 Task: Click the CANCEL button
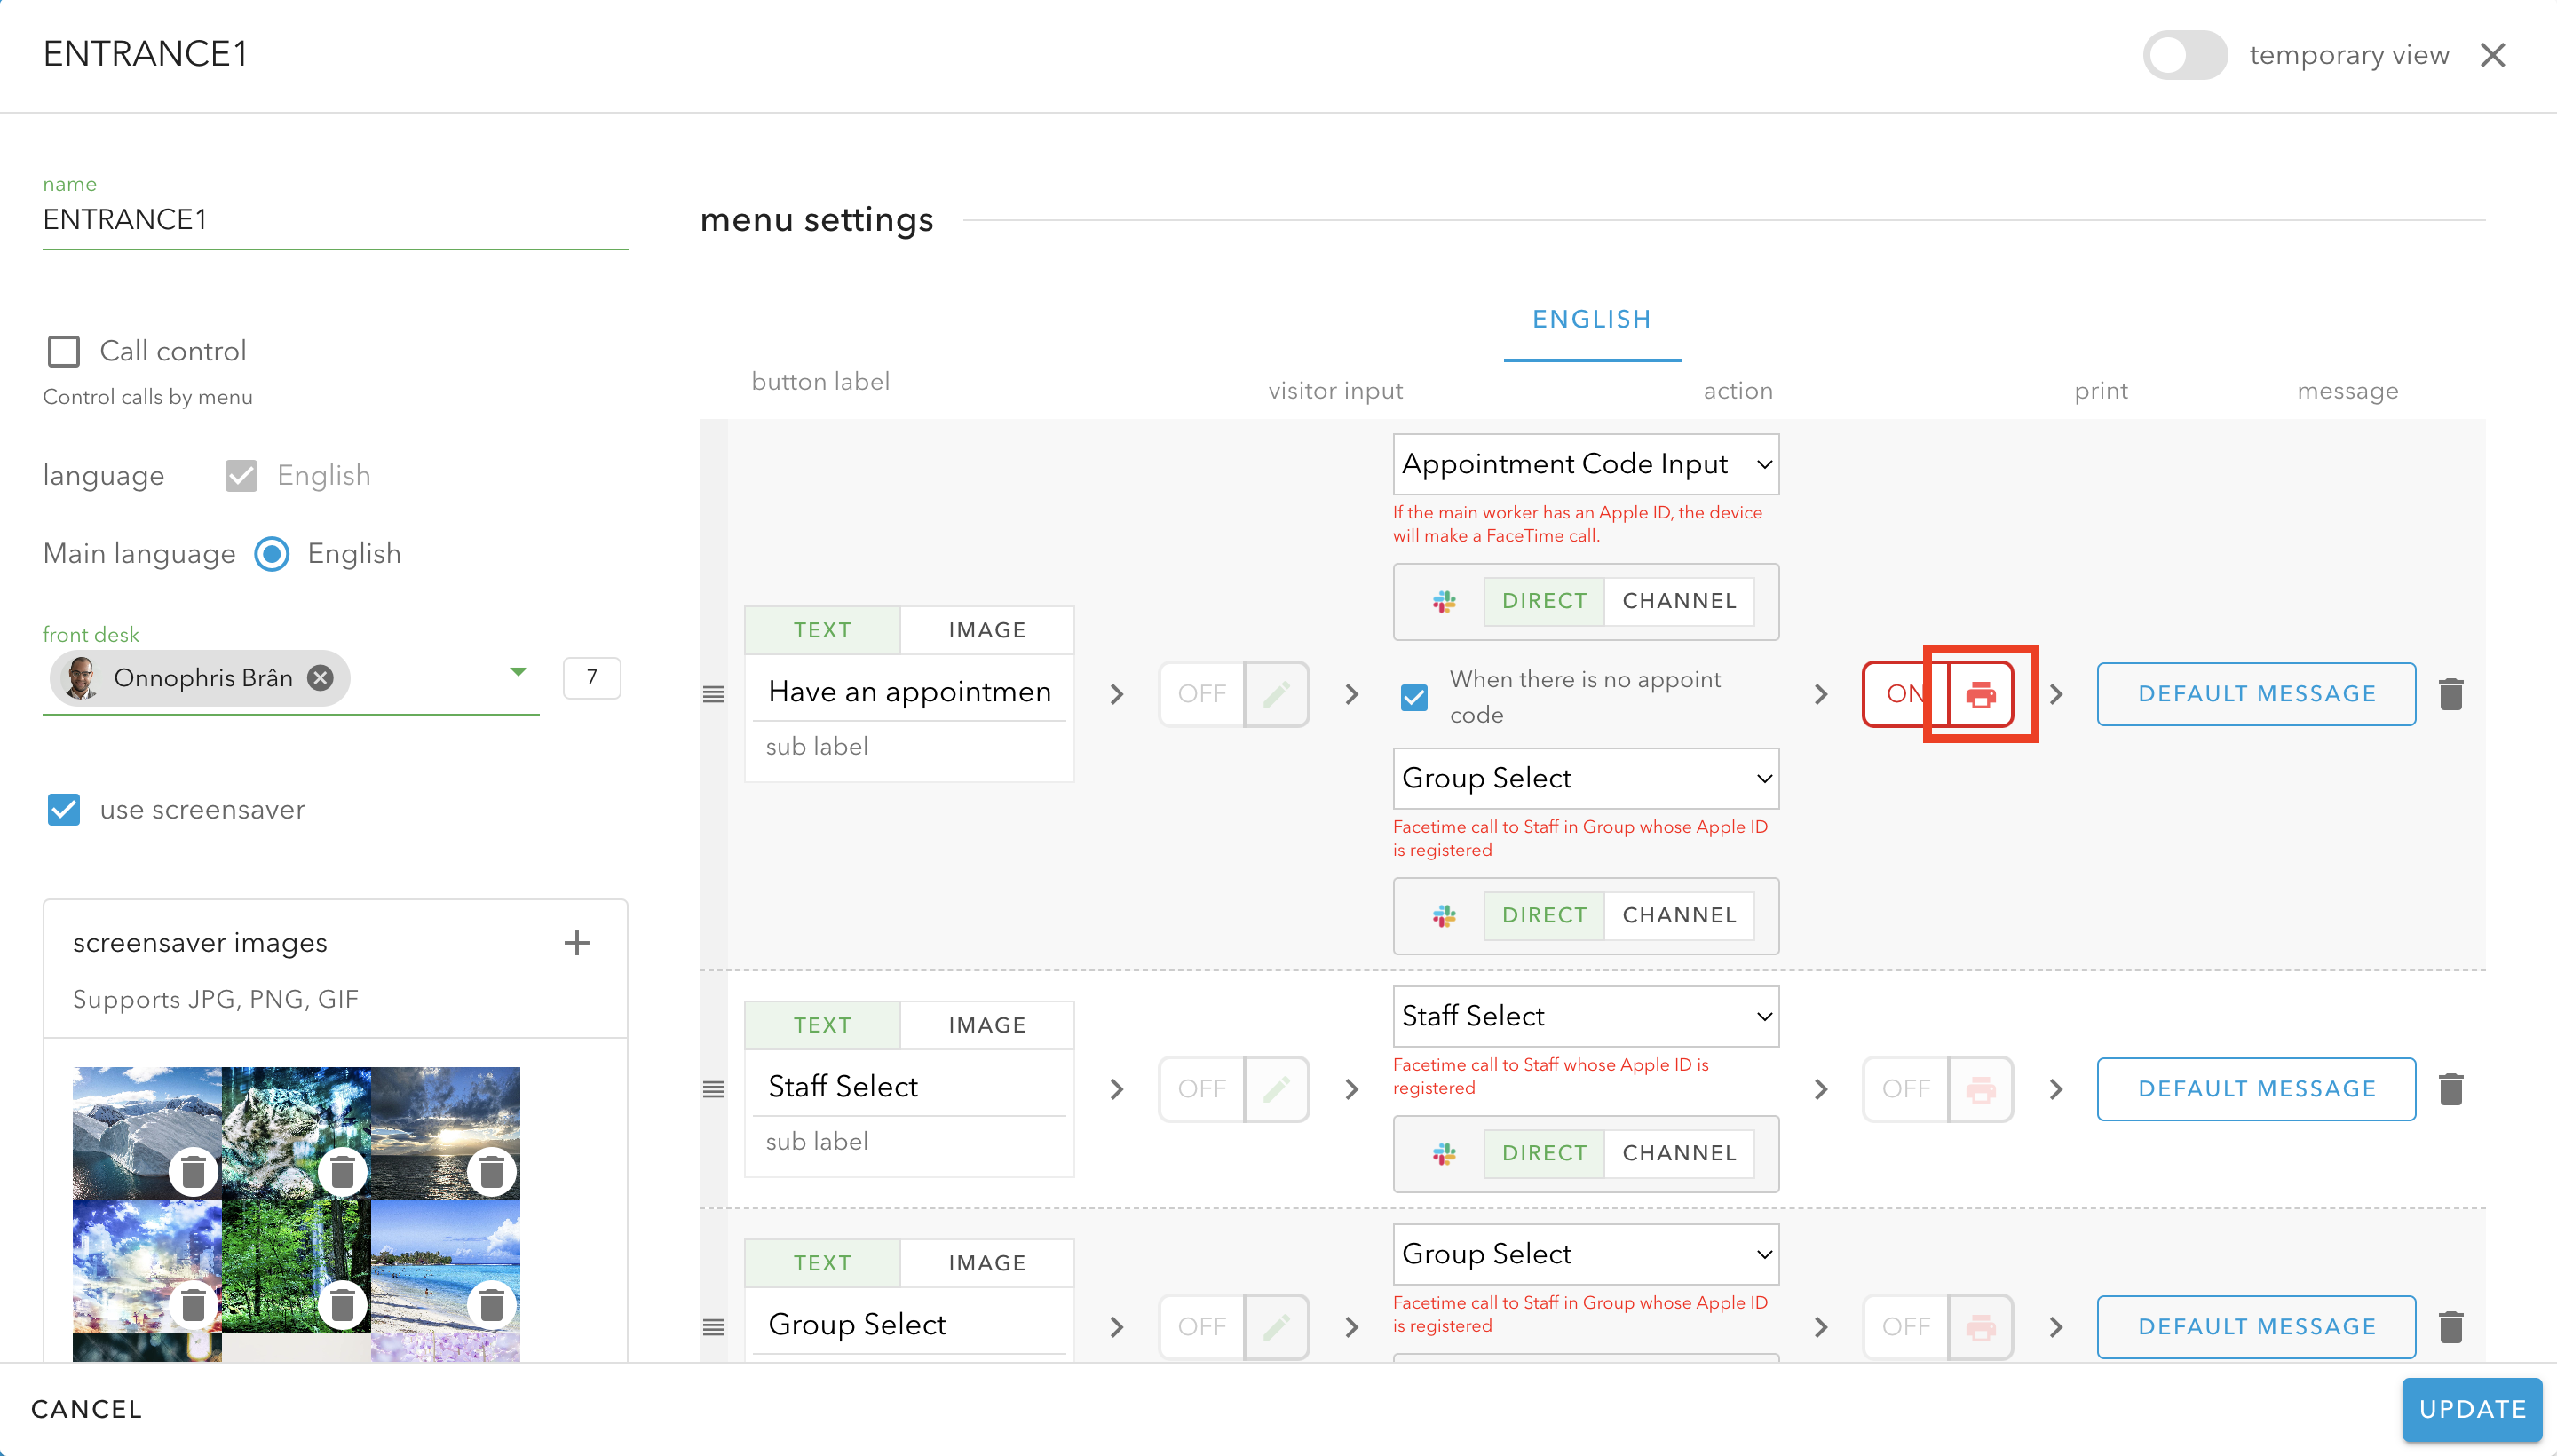click(x=87, y=1409)
